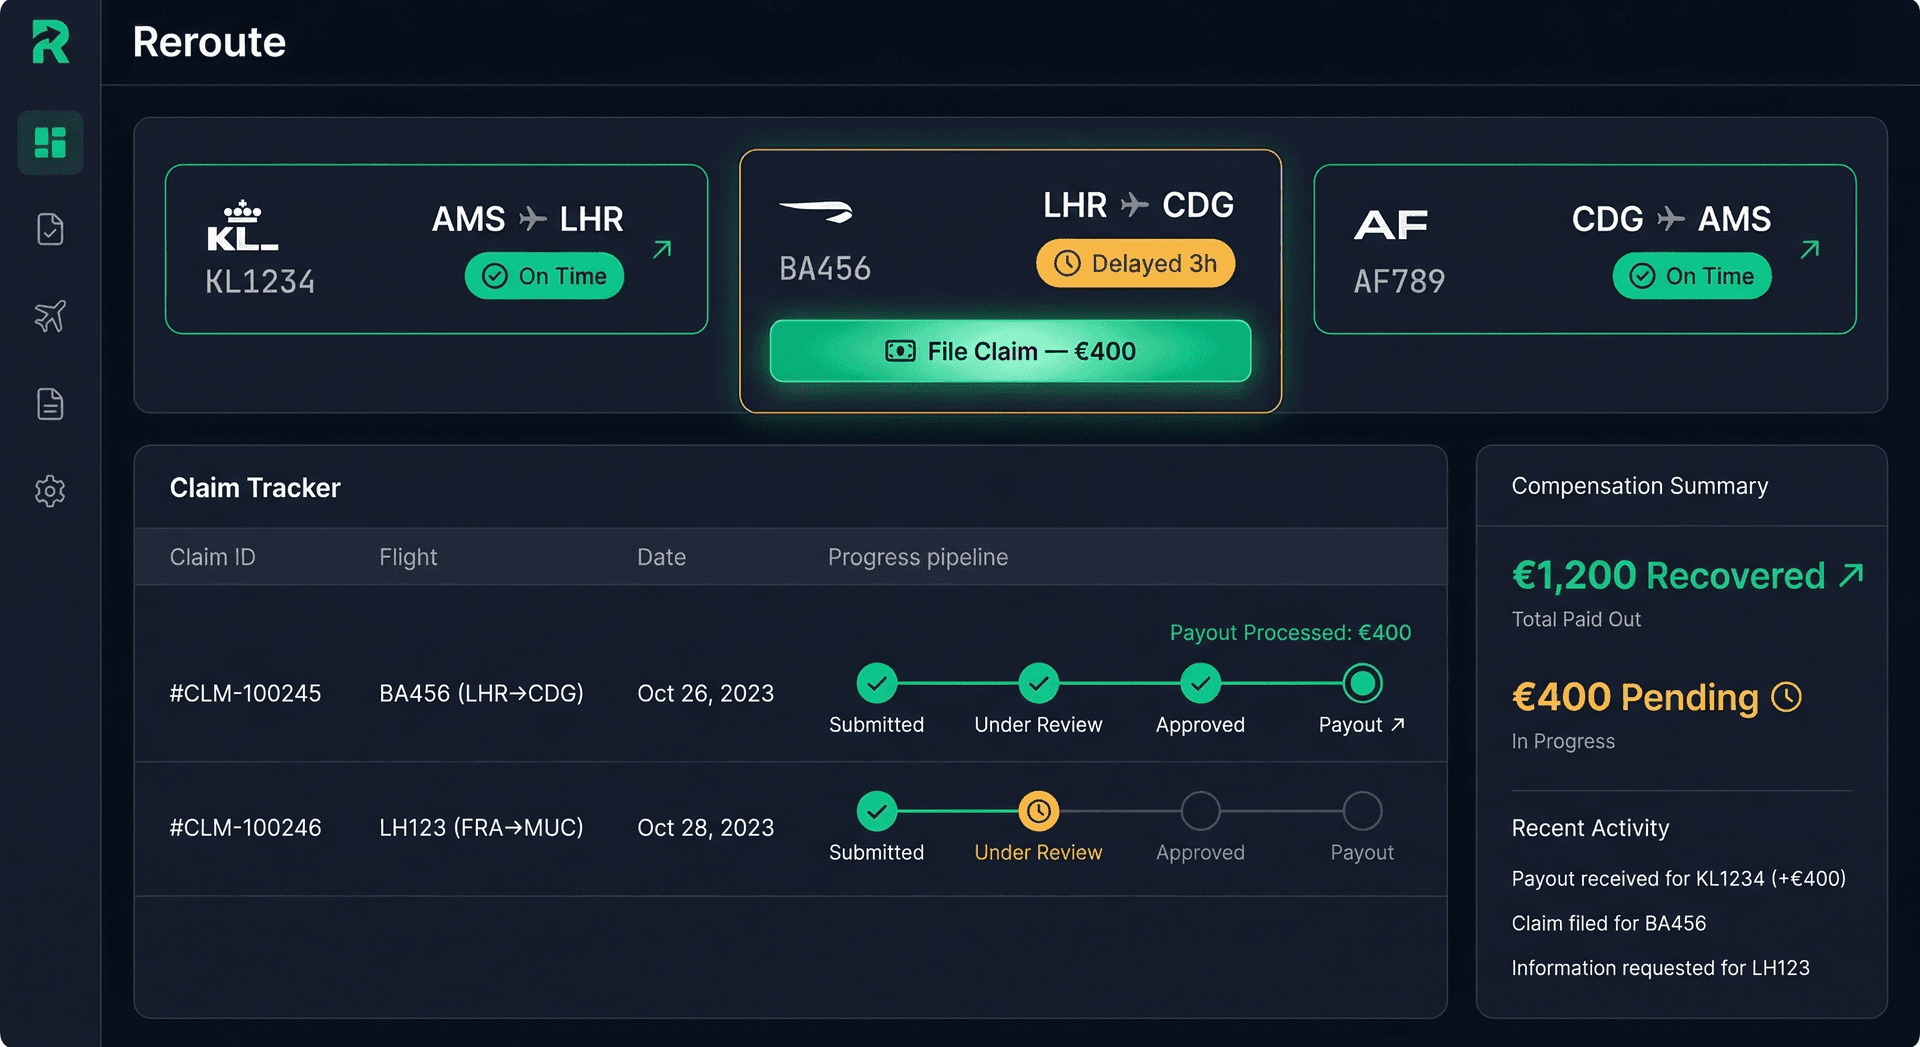
Task: Expand the KL1234 flight card arrow
Action: click(x=661, y=250)
